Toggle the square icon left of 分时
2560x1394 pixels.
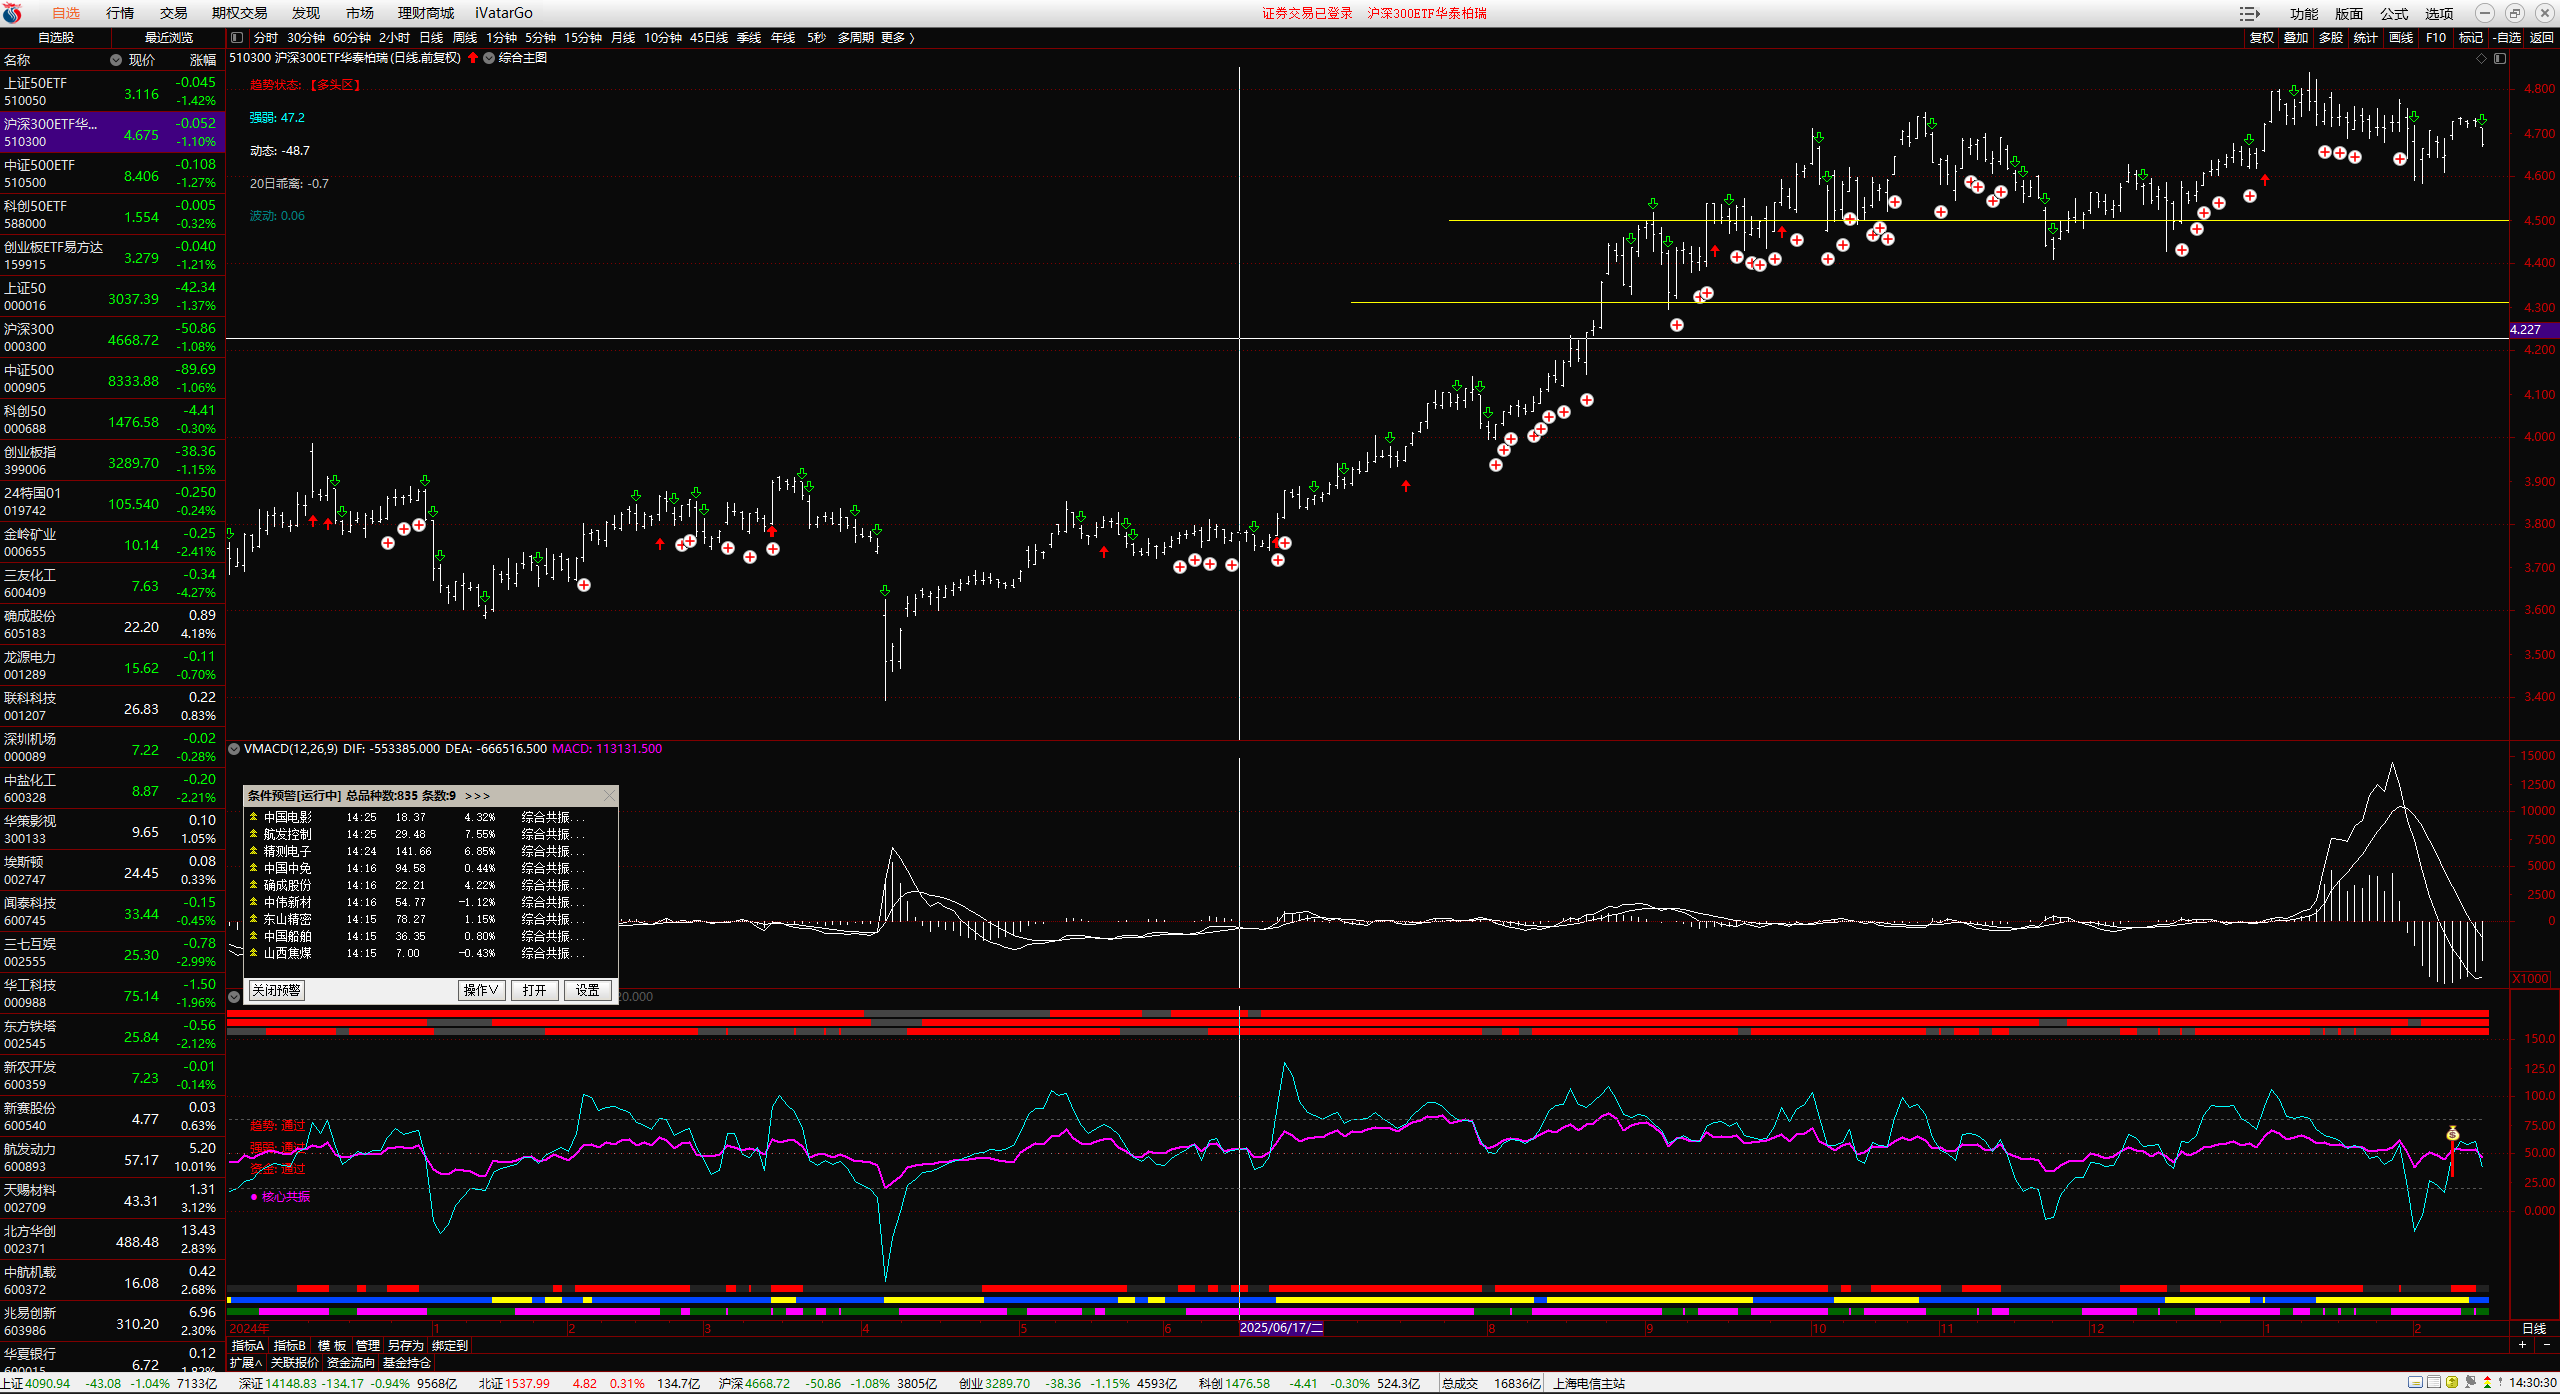(237, 38)
